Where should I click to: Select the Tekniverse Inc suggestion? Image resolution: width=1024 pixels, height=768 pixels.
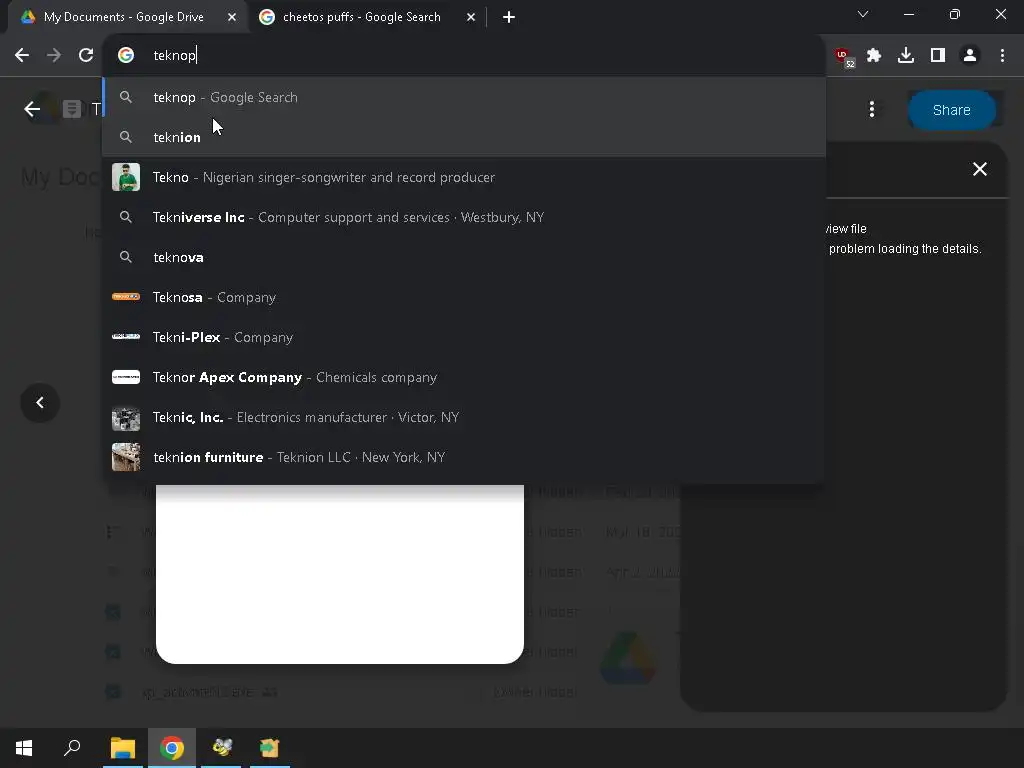point(464,217)
